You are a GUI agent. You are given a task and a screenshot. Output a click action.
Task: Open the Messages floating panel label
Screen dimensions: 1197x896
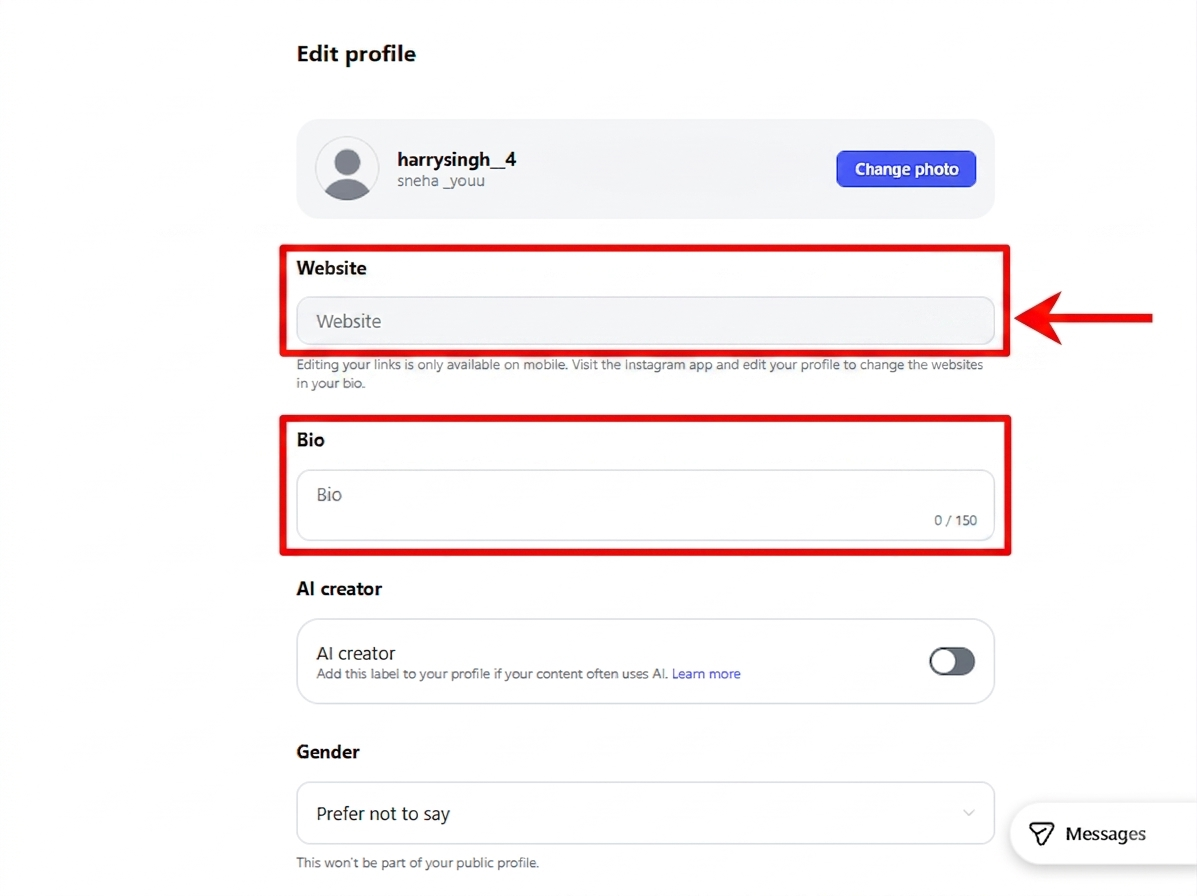[x=1105, y=833]
